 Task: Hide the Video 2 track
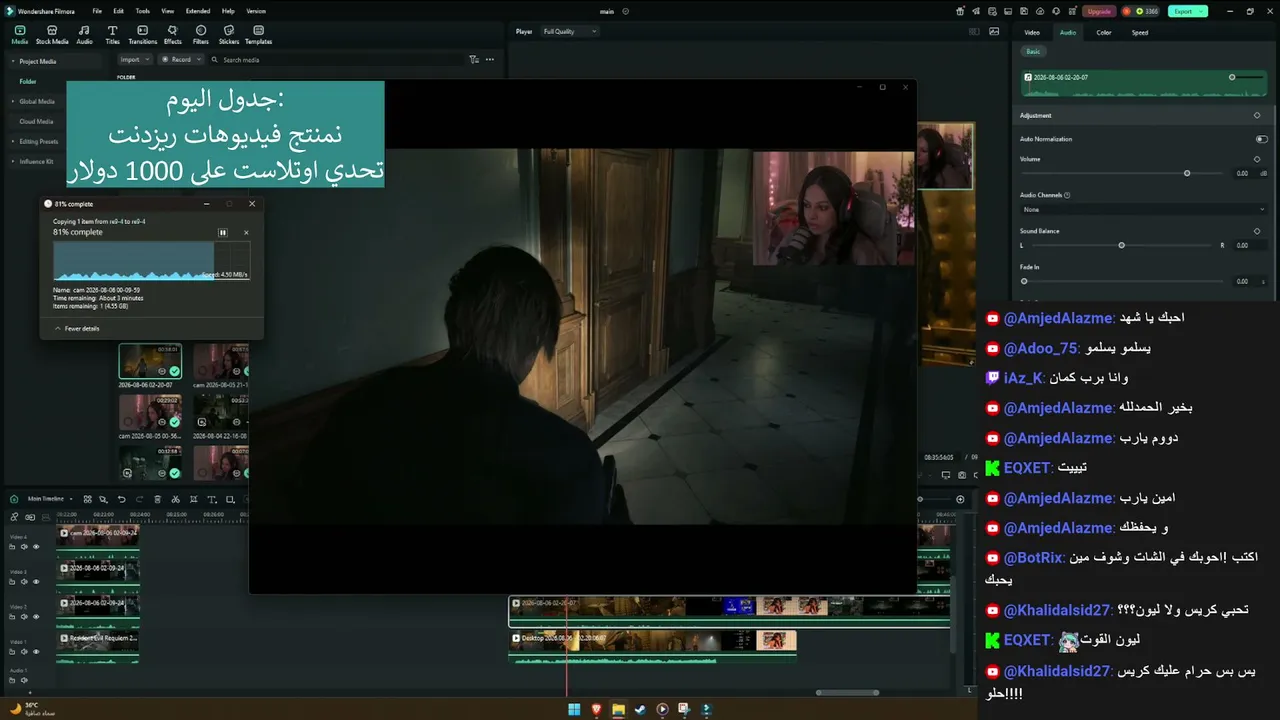point(36,617)
